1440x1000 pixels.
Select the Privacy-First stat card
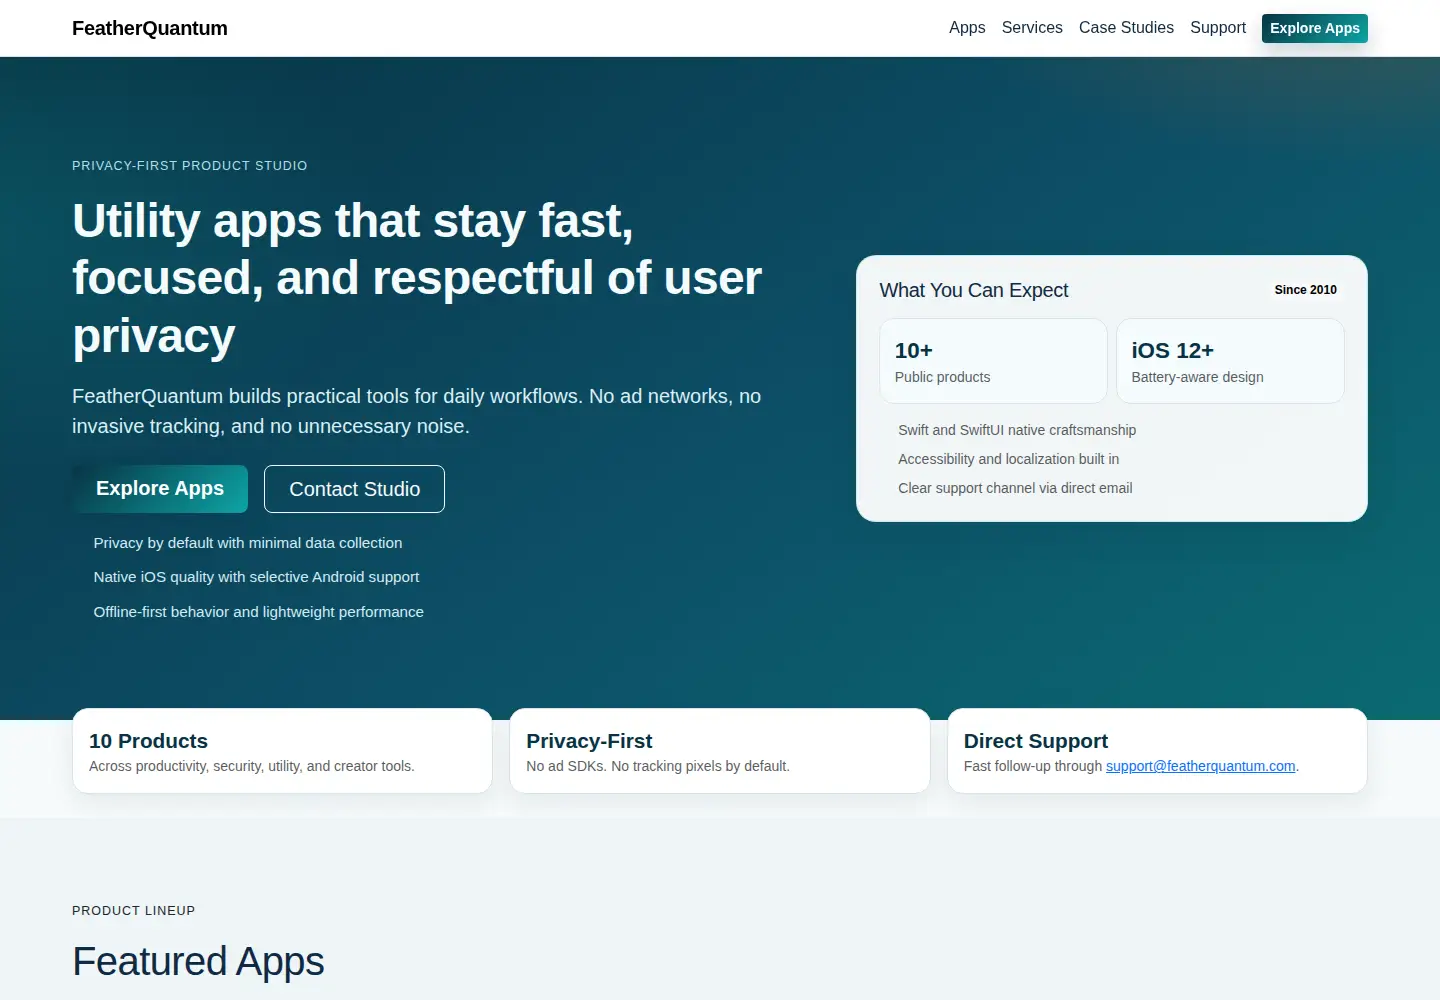click(720, 751)
